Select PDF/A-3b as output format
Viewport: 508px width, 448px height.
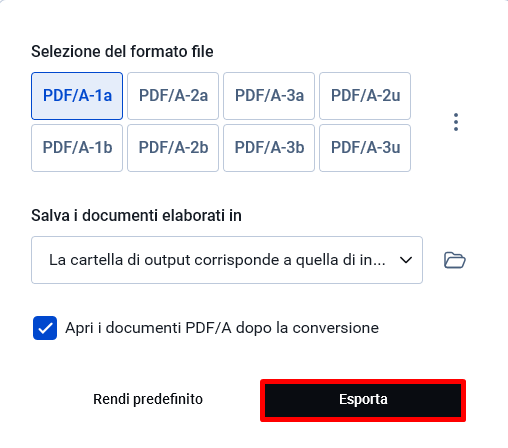click(x=269, y=148)
